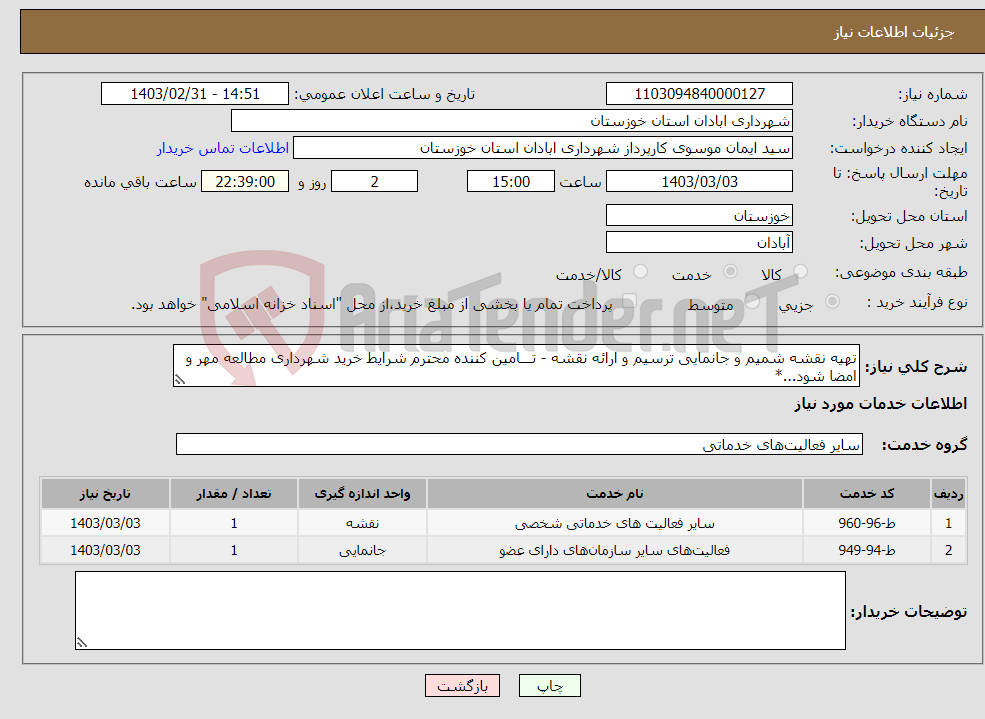Click the unit cell جانمایی
The height and width of the screenshot is (719, 985).
point(362,550)
